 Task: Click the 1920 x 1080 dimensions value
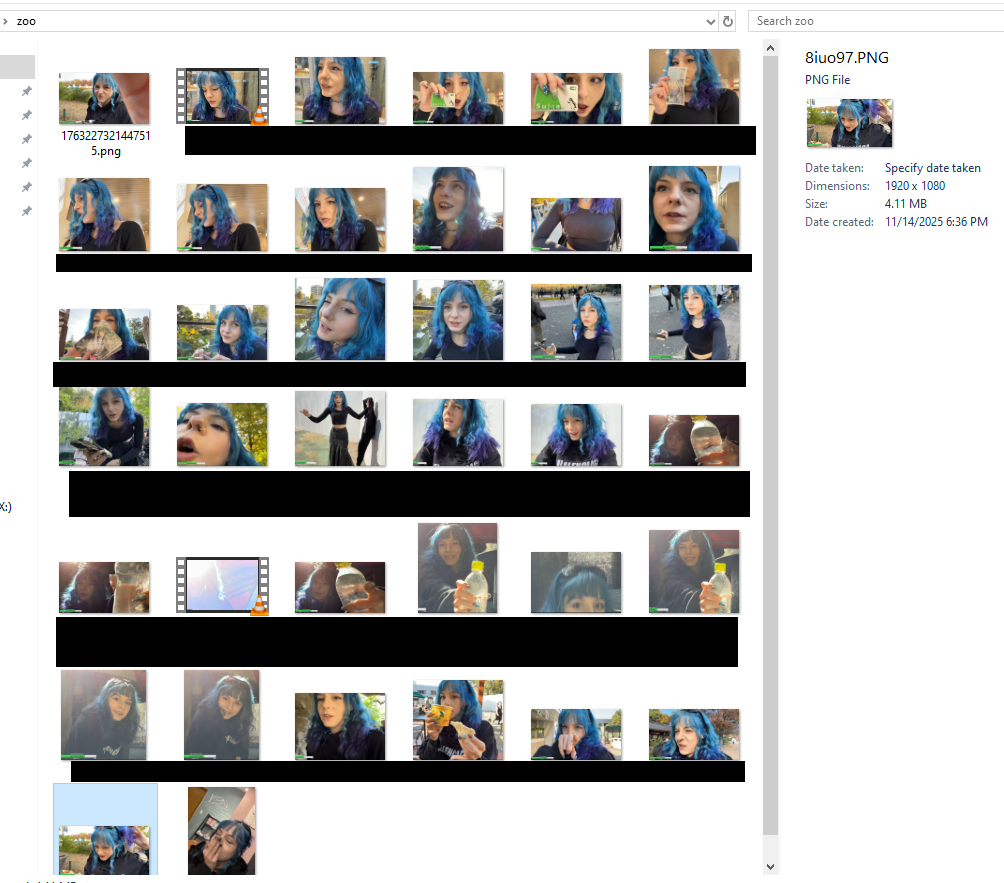tap(914, 186)
